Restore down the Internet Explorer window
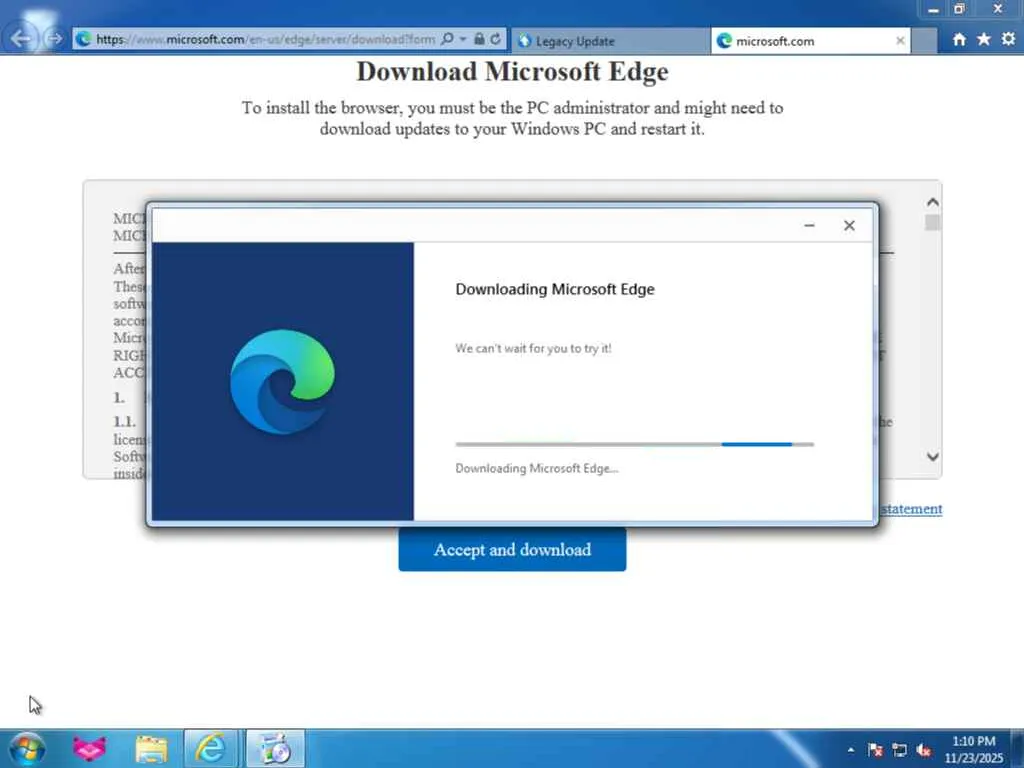 [959, 9]
